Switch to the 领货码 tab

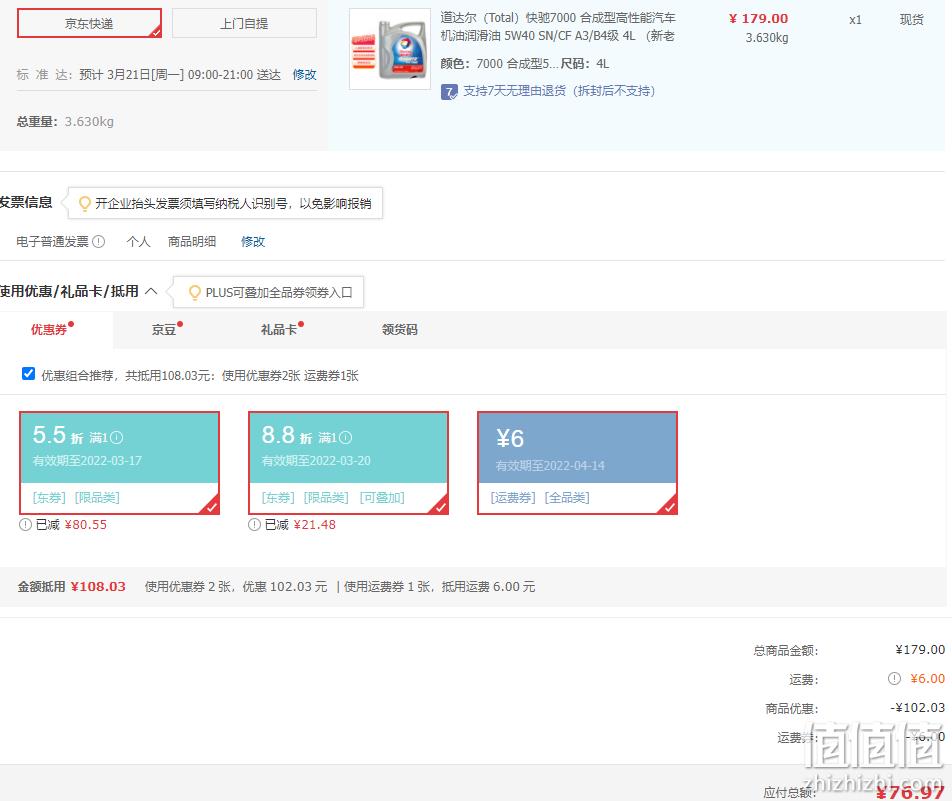point(400,330)
